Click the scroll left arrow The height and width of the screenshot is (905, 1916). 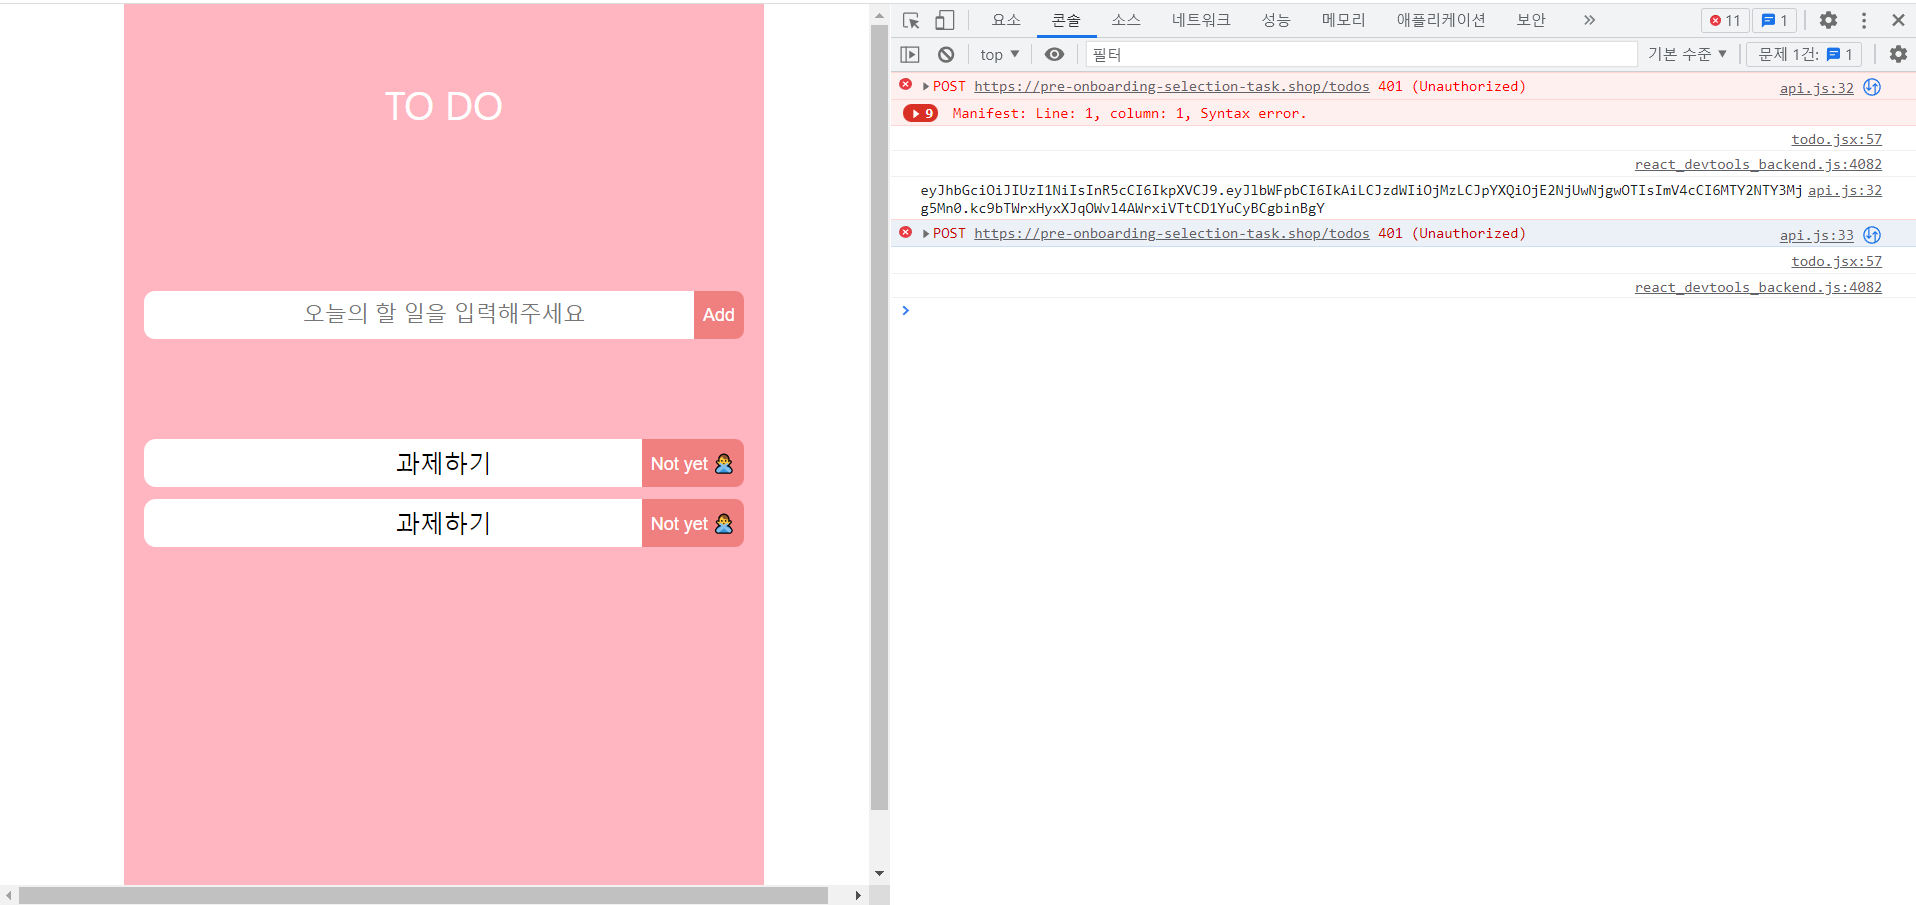tap(8, 895)
